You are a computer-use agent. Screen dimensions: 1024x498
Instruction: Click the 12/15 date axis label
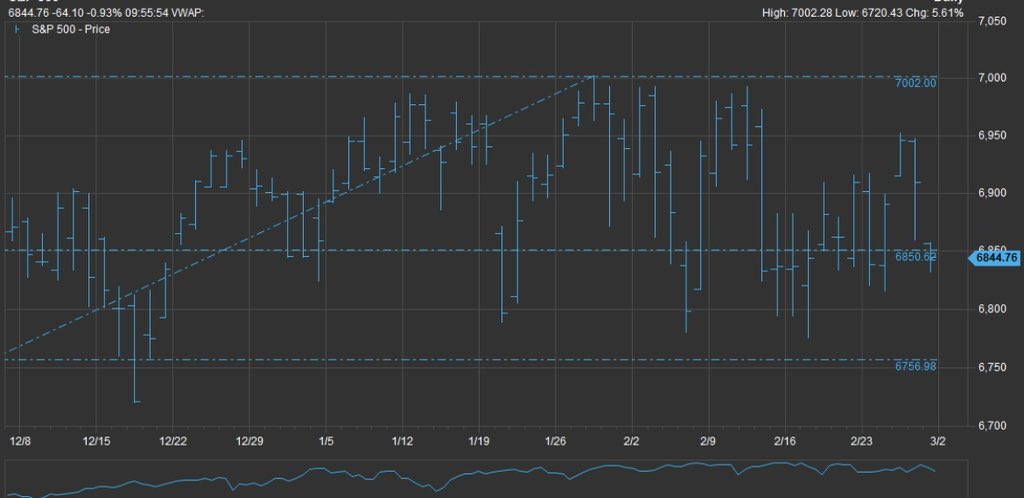96,441
